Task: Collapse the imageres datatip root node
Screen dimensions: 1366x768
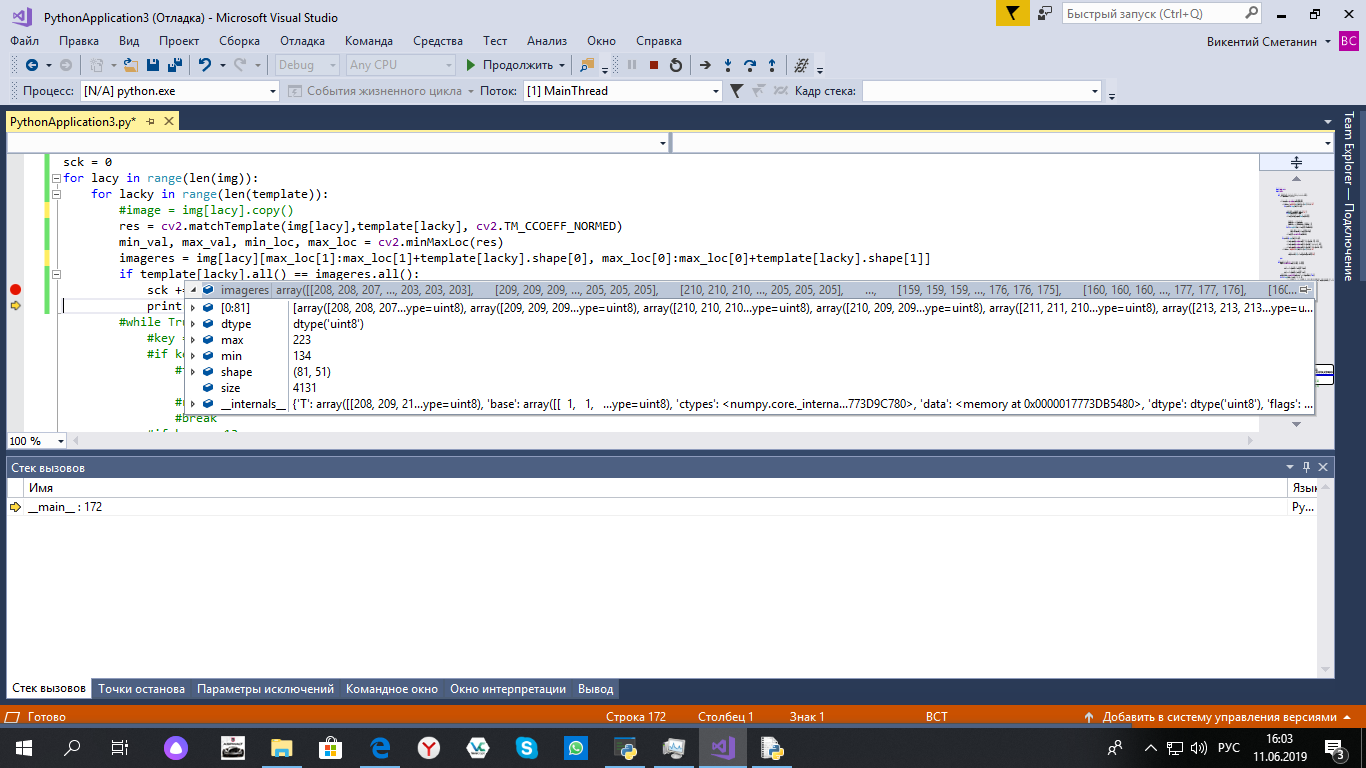Action: 194,290
